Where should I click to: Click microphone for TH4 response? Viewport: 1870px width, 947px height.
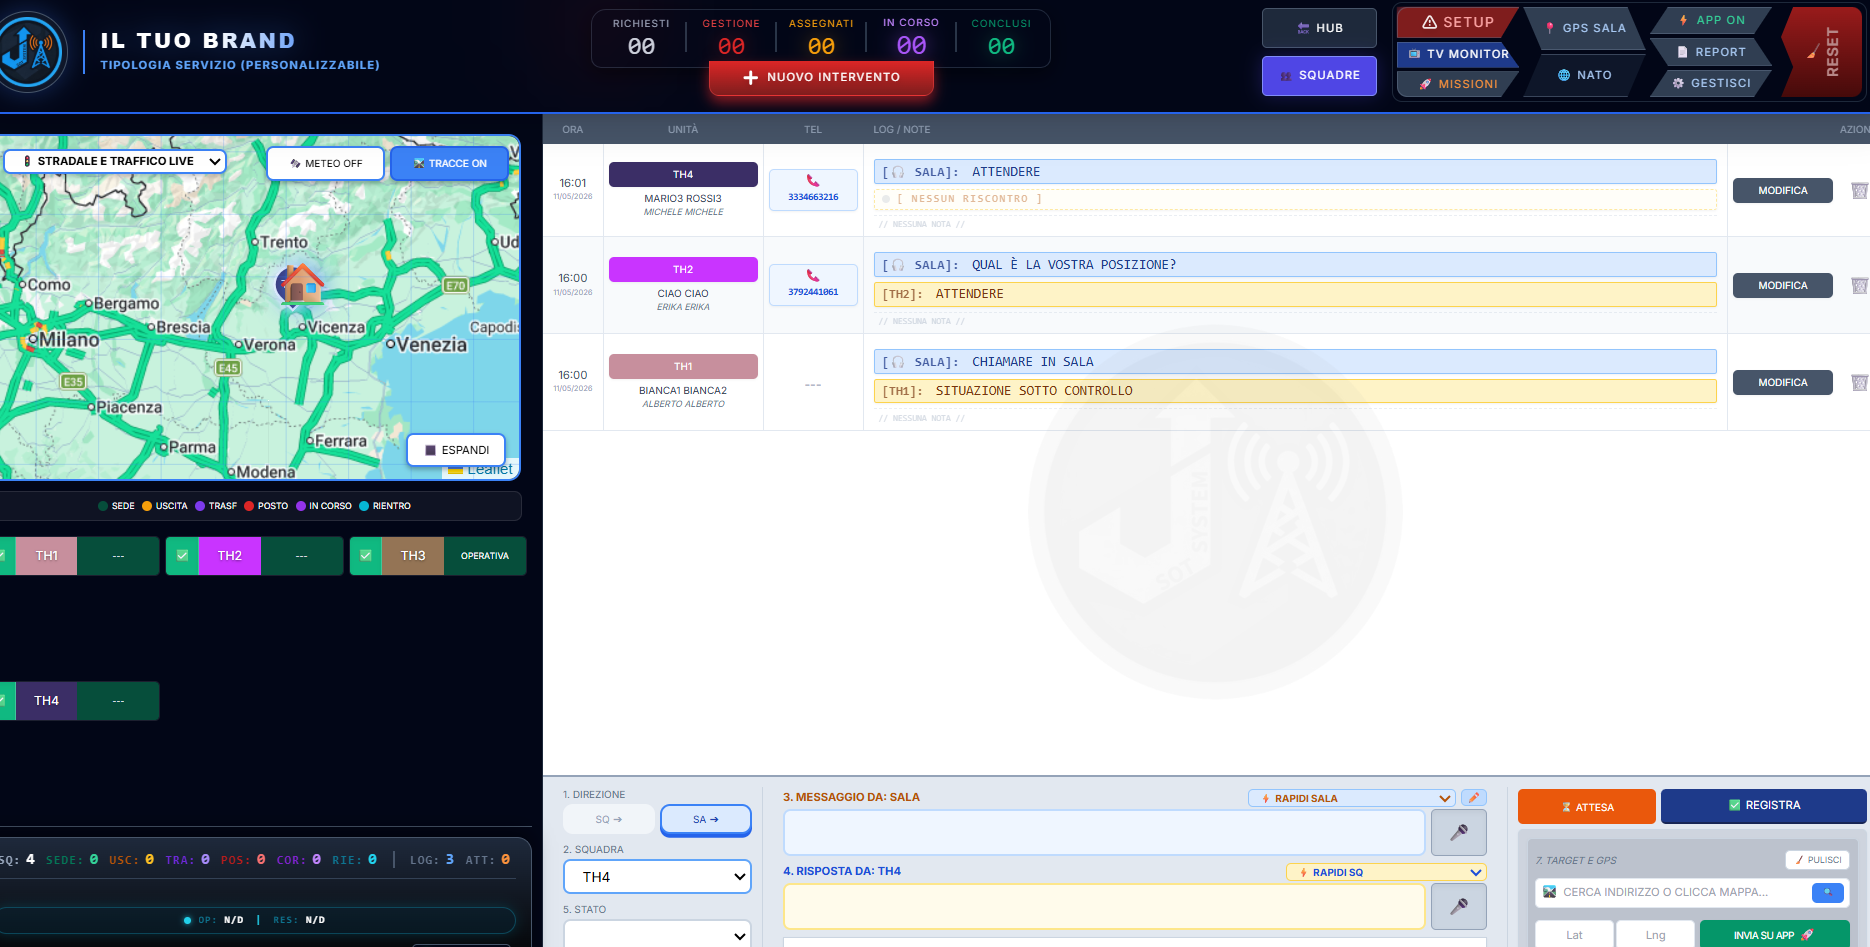pyautogui.click(x=1459, y=906)
